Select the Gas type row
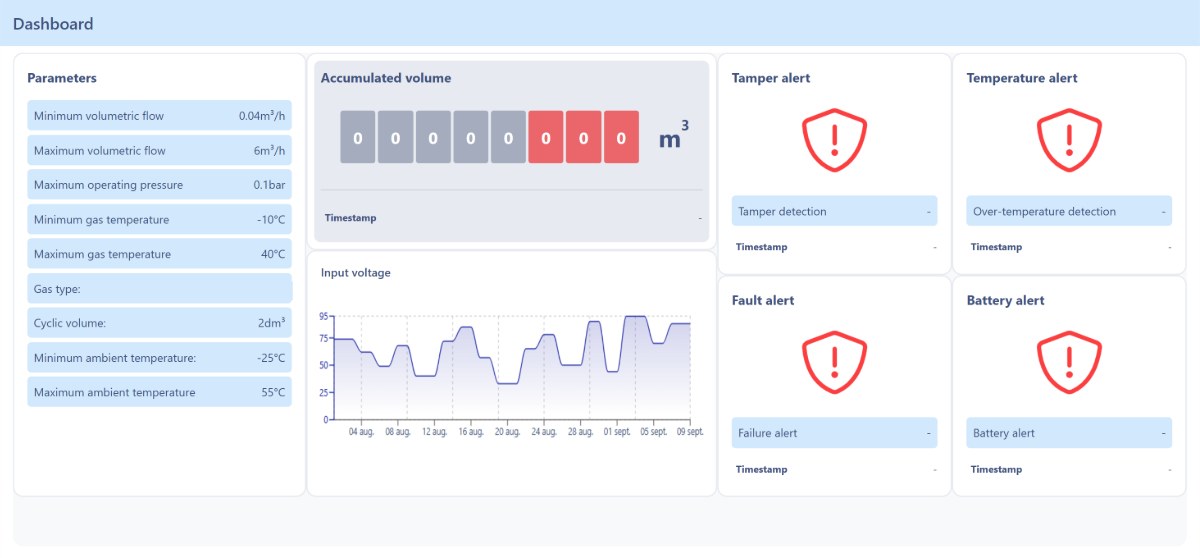 [159, 288]
